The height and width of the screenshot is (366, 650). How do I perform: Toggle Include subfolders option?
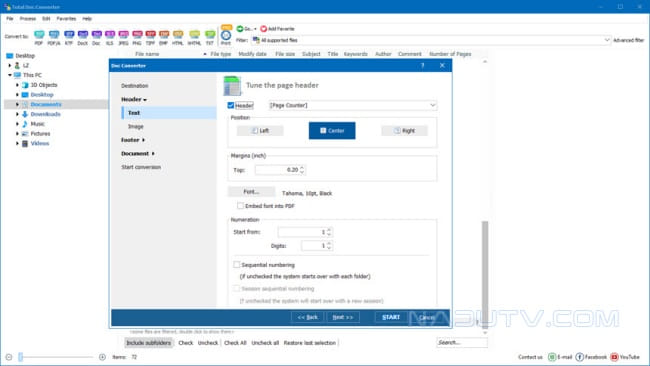coord(148,343)
